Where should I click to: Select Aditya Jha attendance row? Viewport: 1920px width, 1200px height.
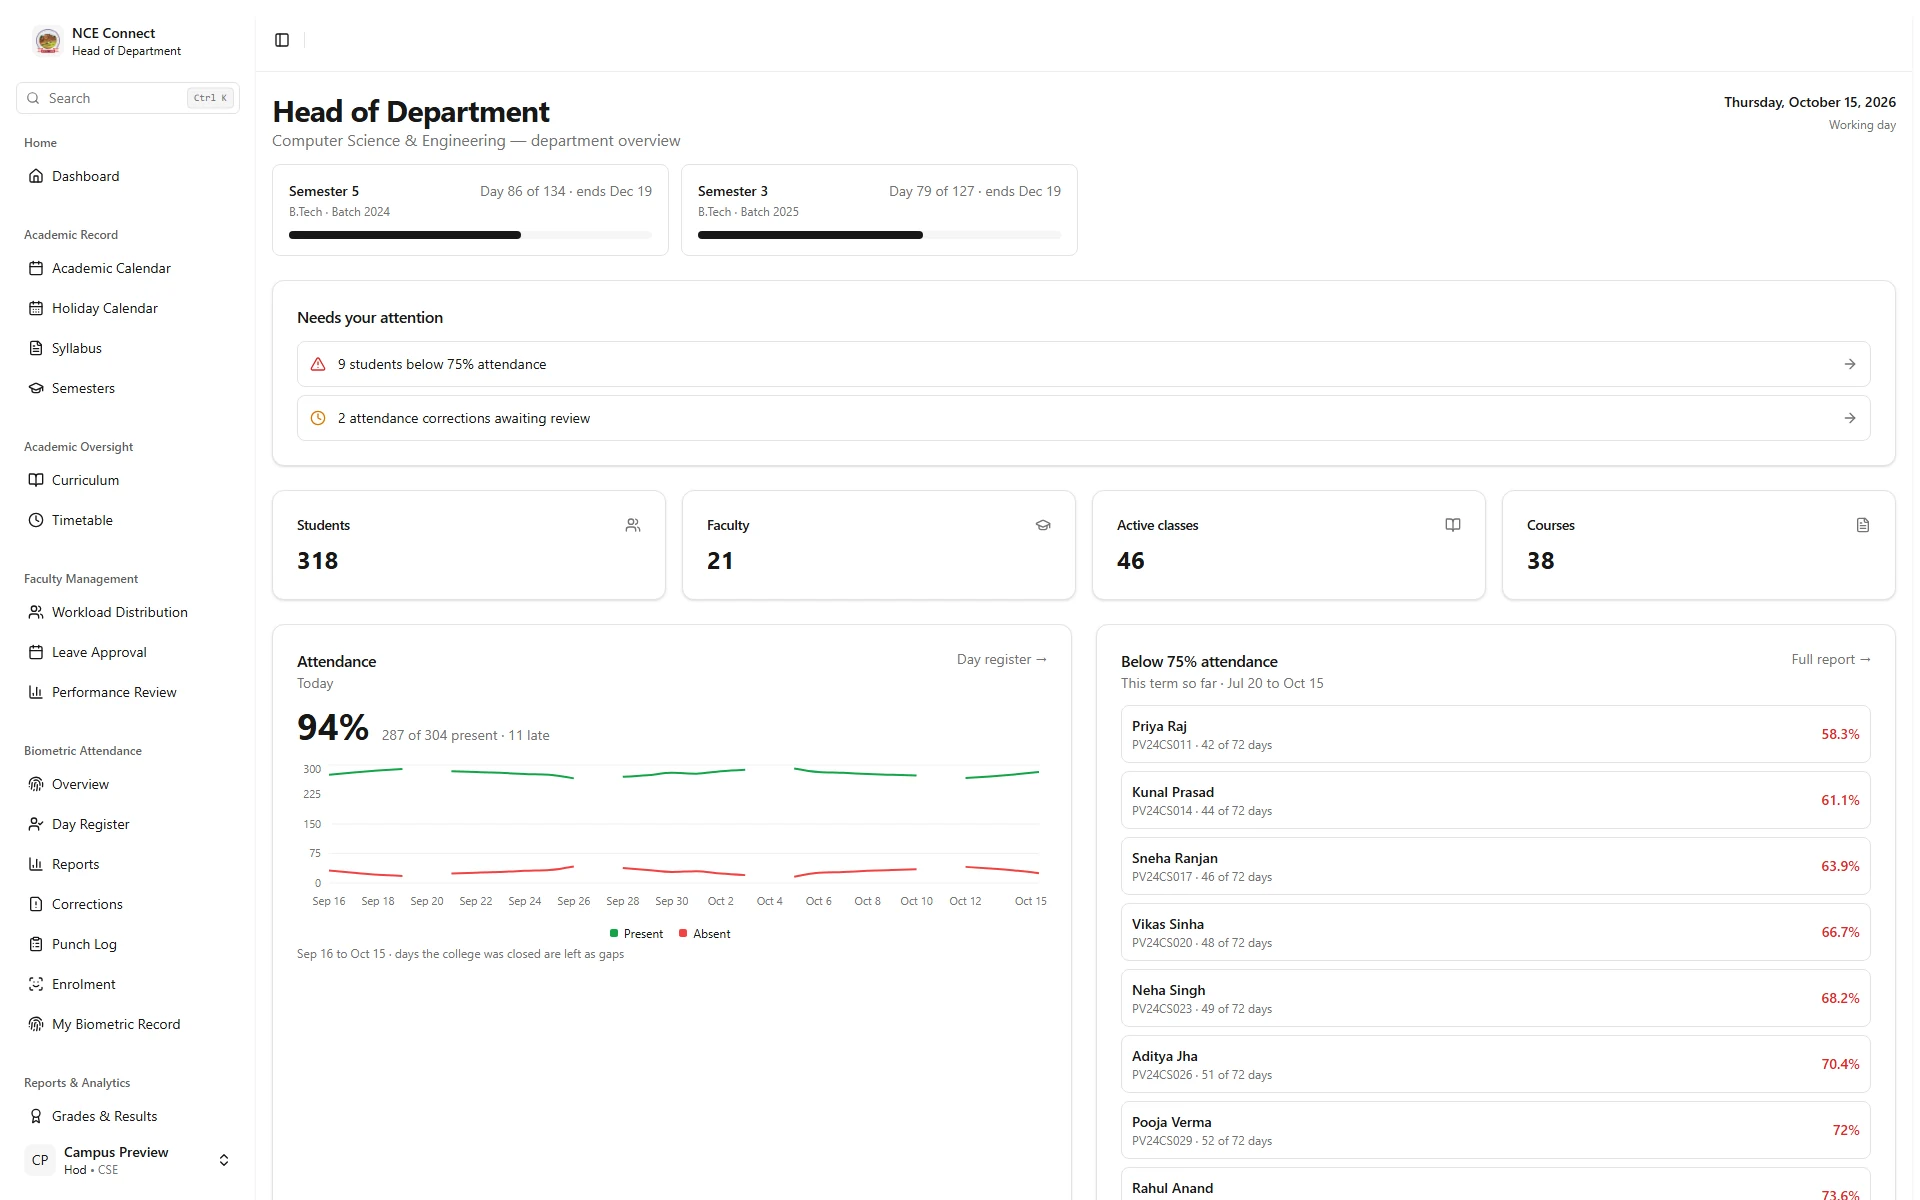click(x=1495, y=1064)
